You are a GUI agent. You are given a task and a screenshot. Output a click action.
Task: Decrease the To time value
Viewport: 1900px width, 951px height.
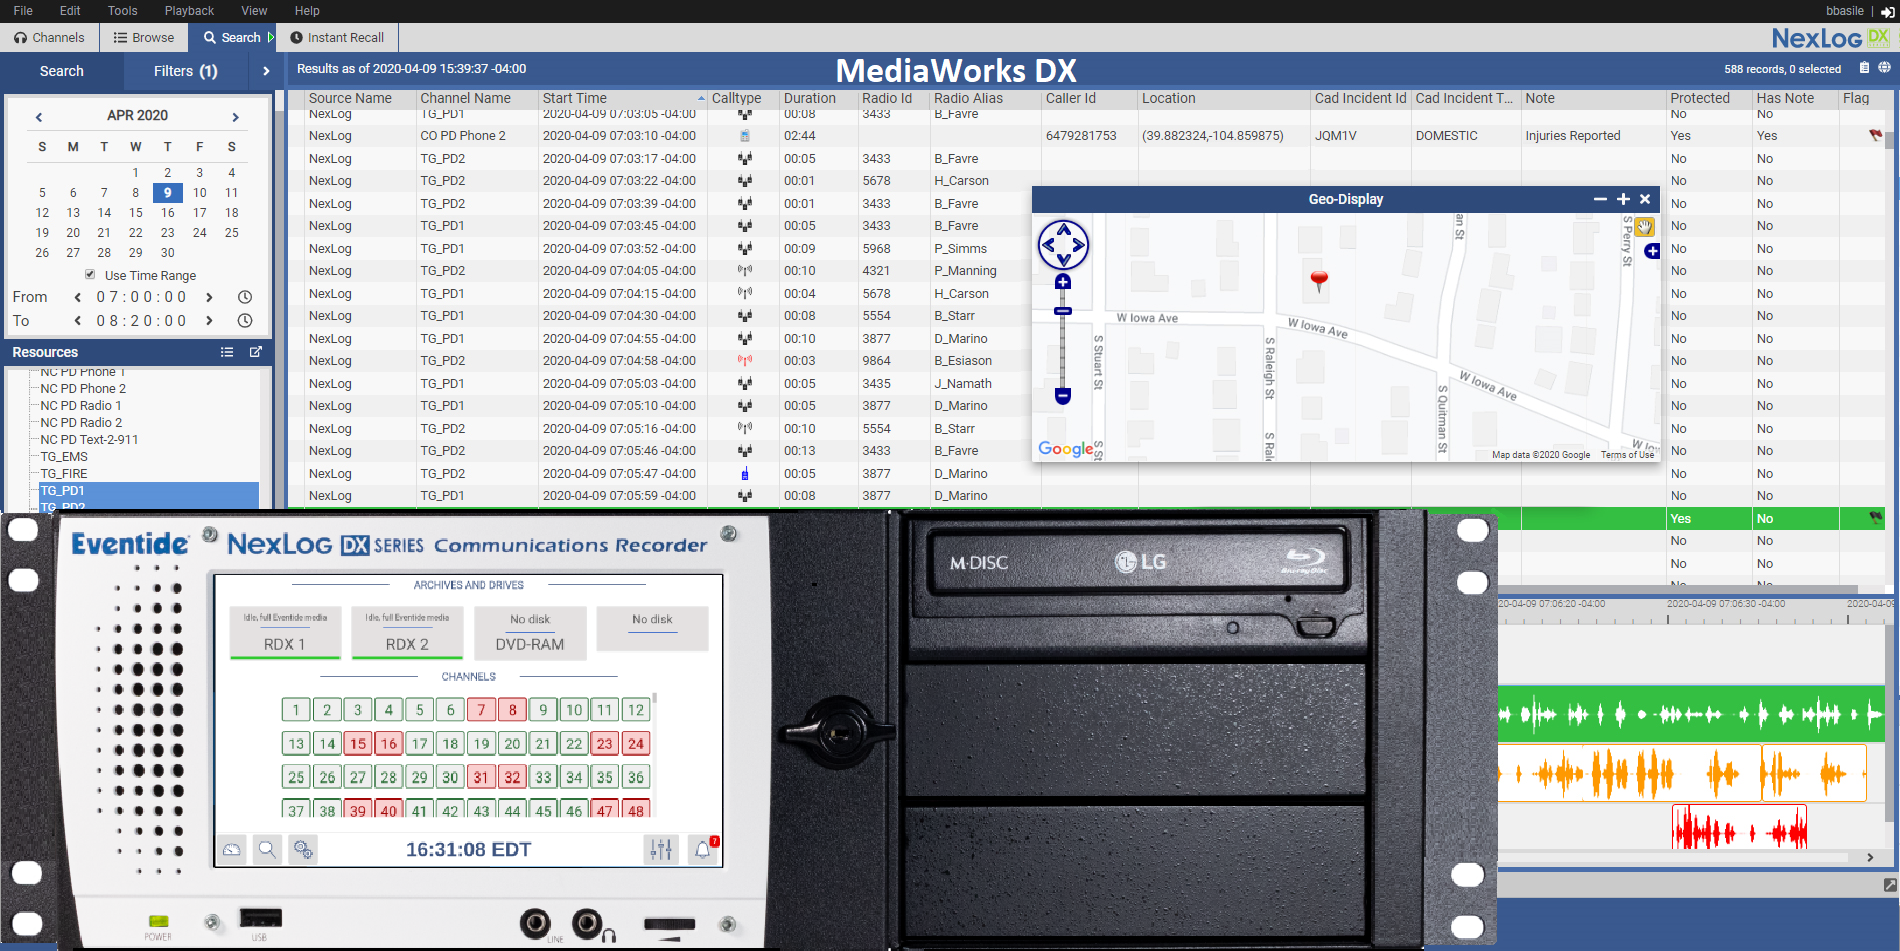tap(78, 321)
